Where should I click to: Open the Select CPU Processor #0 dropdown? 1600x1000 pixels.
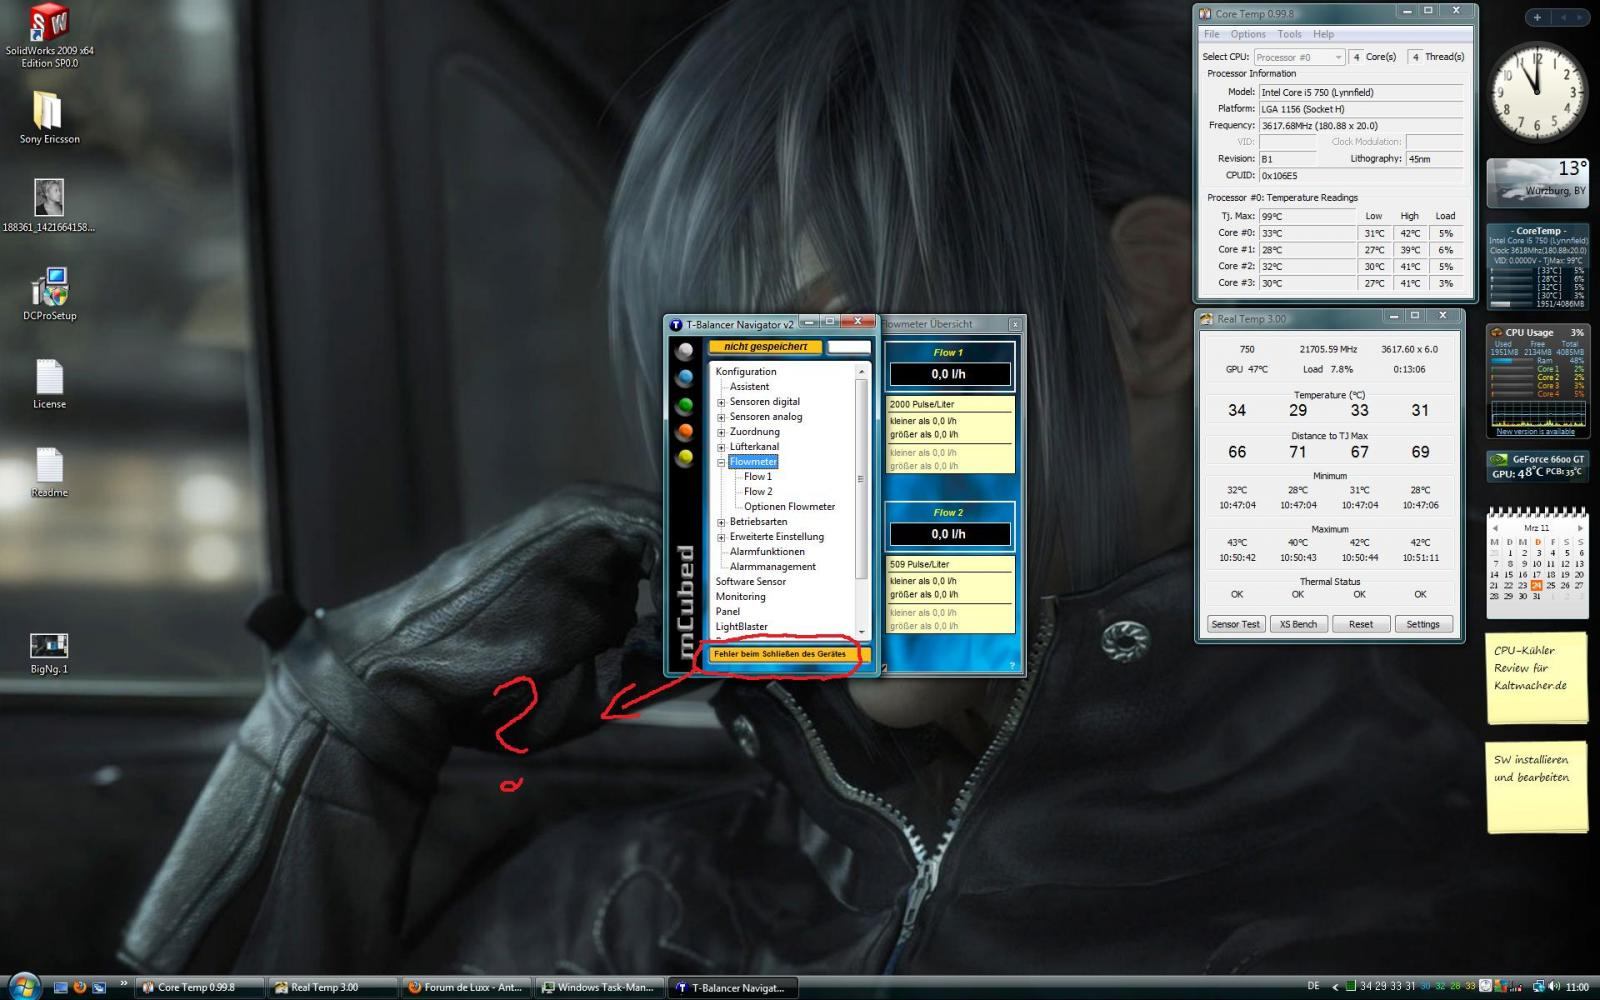point(1298,57)
